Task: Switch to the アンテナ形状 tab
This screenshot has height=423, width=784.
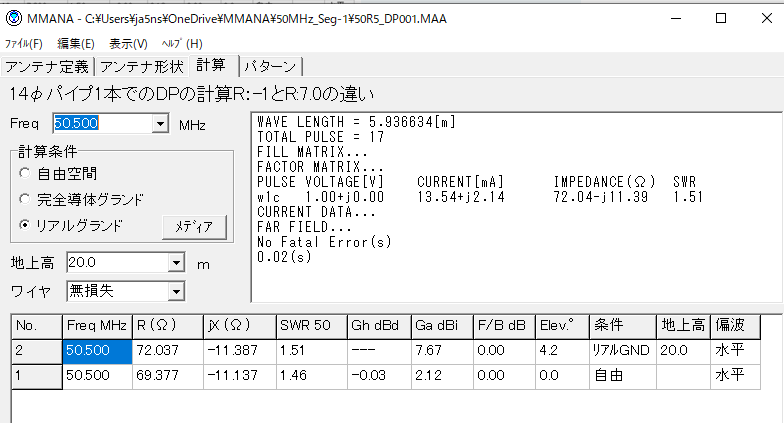Action: click(141, 67)
